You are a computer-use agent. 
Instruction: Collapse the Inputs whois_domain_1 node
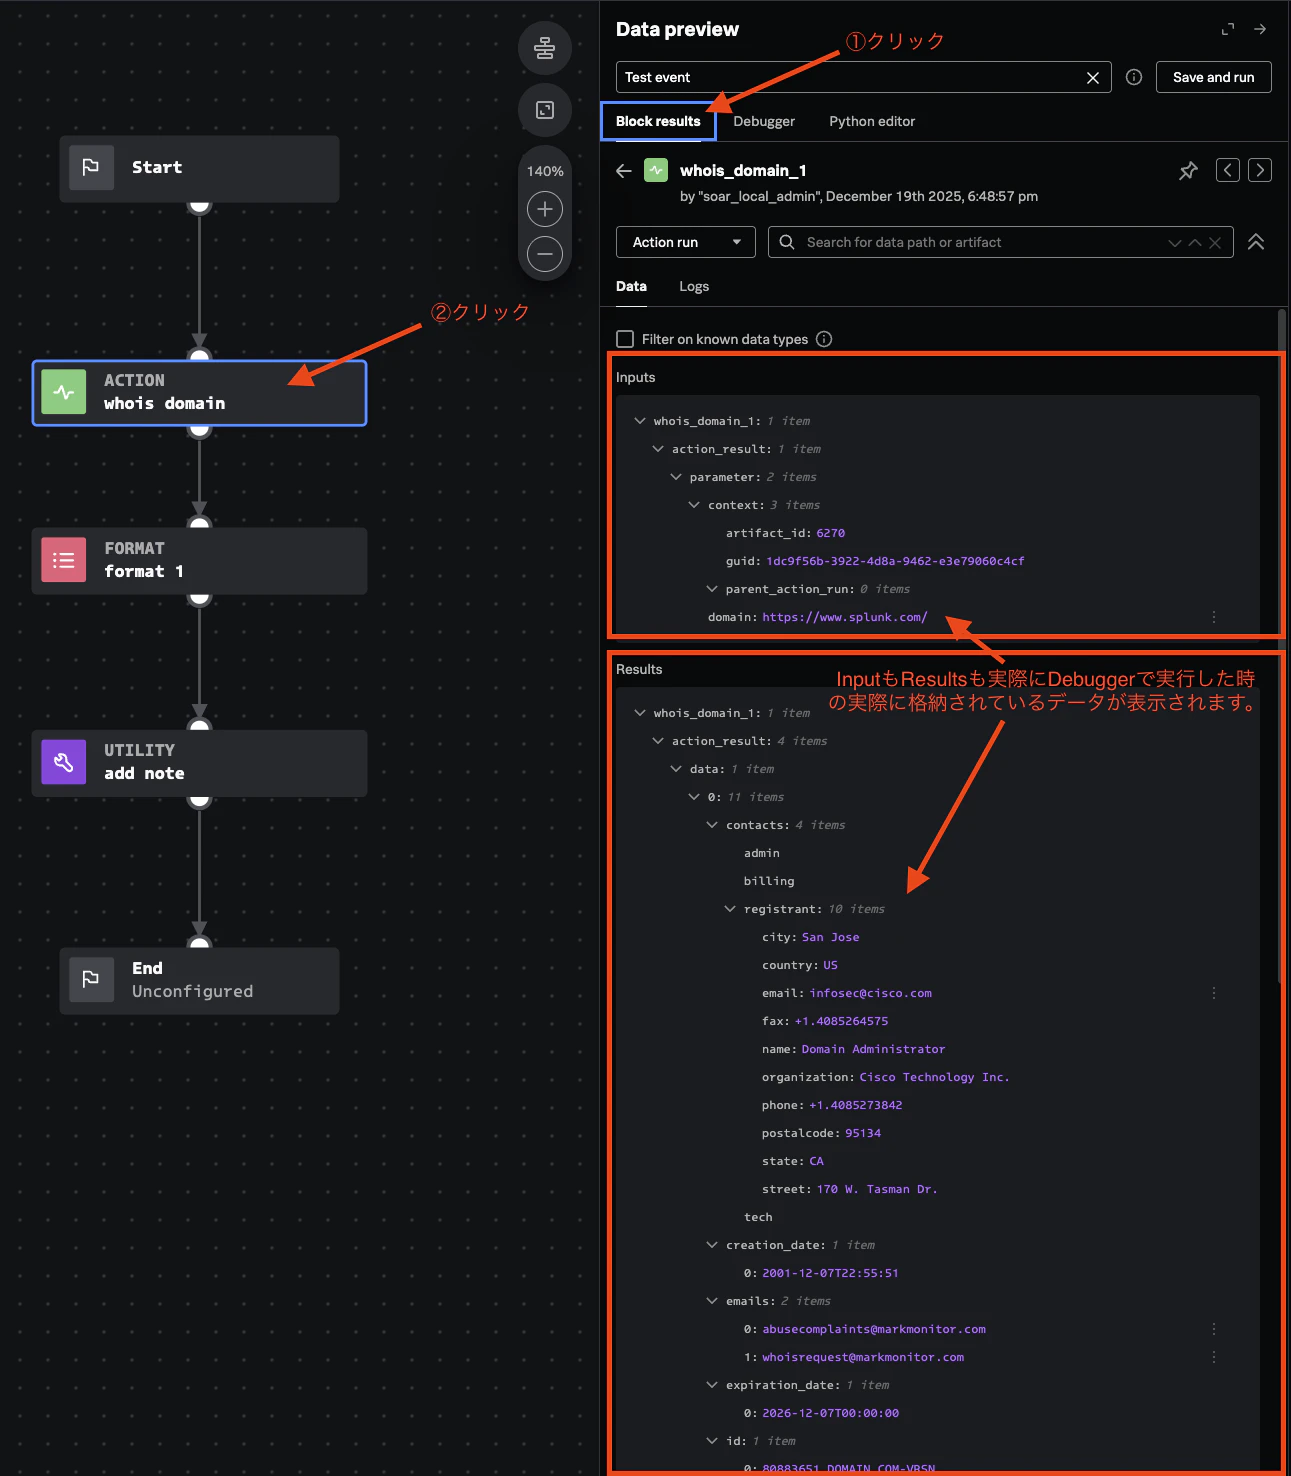[640, 421]
